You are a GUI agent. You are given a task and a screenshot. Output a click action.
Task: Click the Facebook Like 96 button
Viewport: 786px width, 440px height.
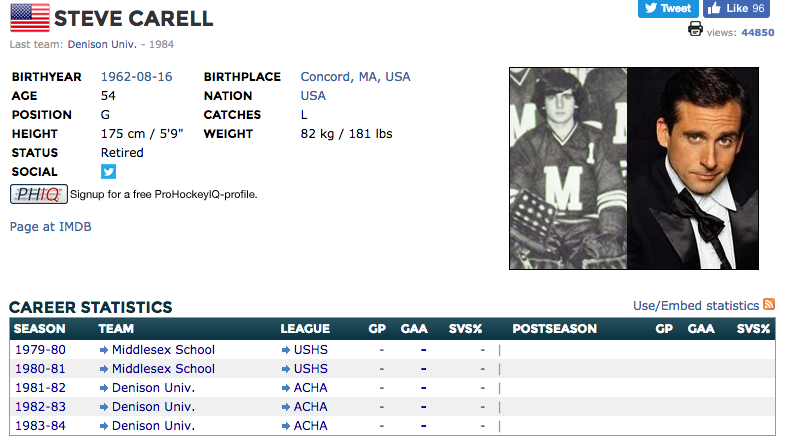736,8
